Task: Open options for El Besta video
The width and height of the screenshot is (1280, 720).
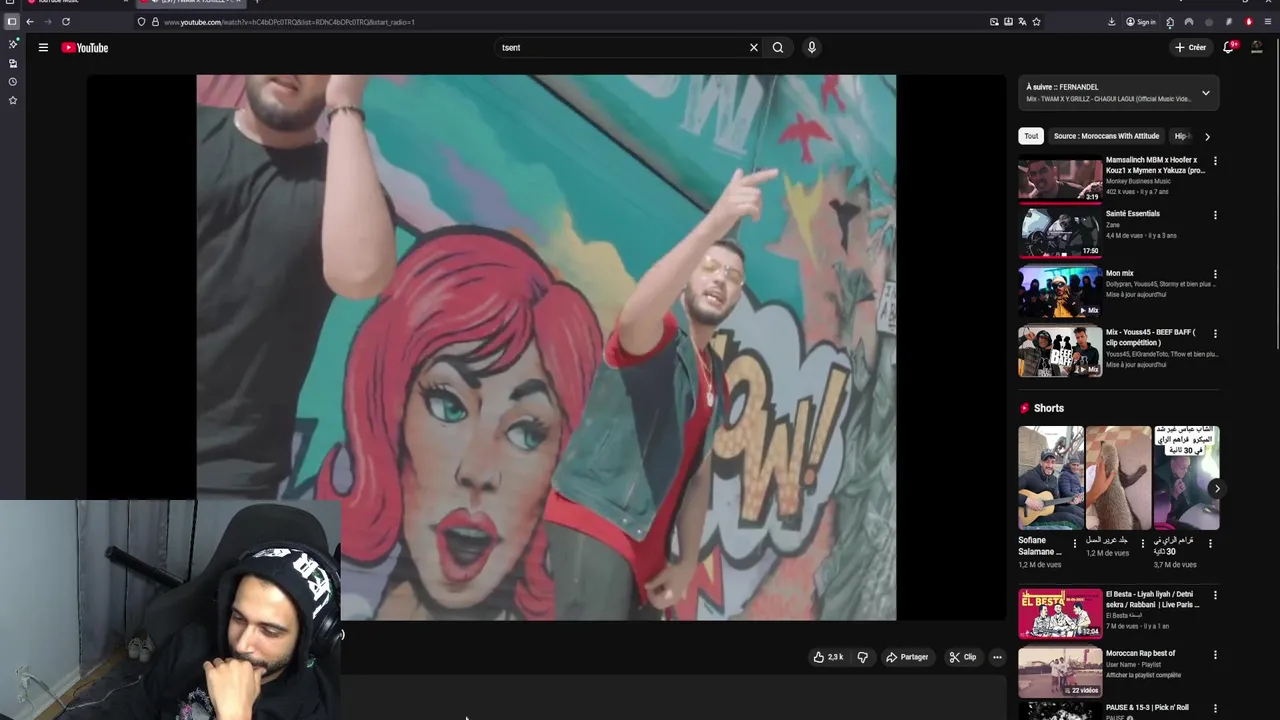Action: (x=1215, y=595)
